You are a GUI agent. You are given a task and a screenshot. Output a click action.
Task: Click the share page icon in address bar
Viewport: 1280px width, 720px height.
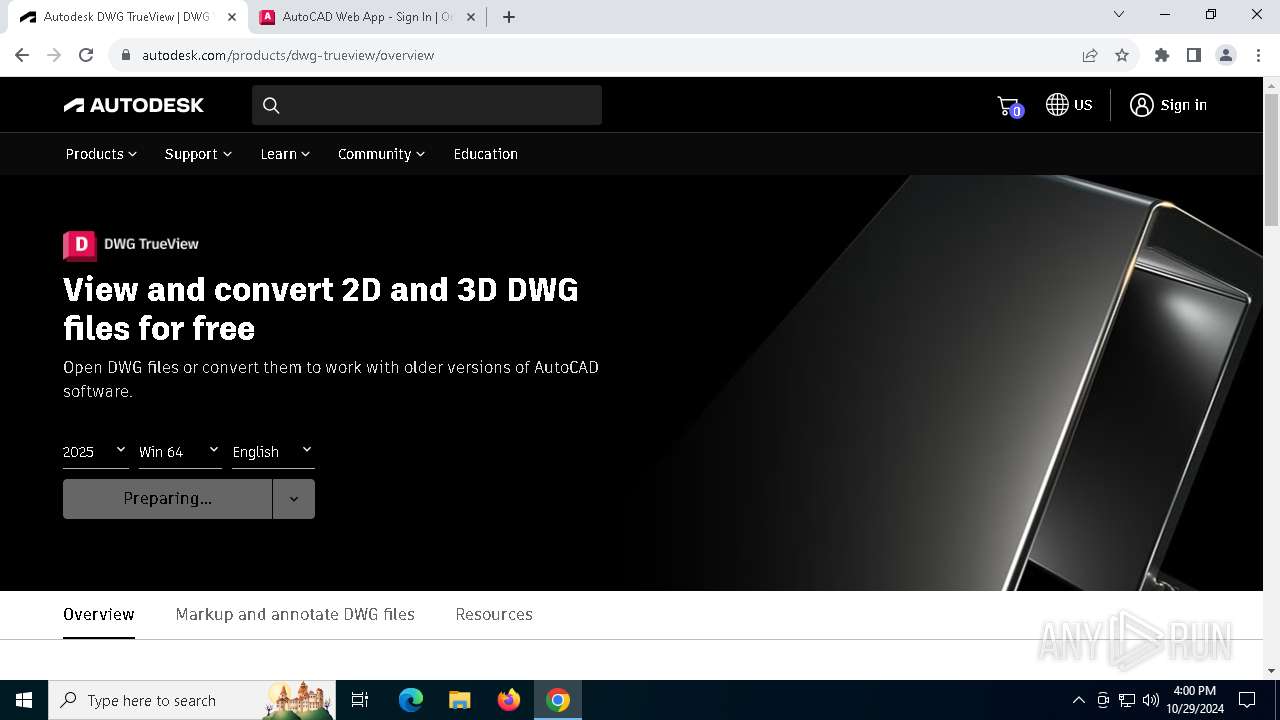coord(1090,55)
